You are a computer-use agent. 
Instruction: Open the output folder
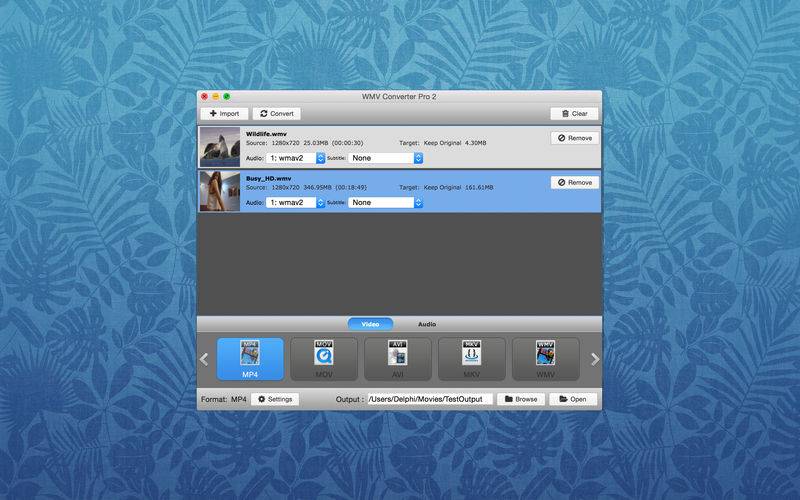pos(573,399)
